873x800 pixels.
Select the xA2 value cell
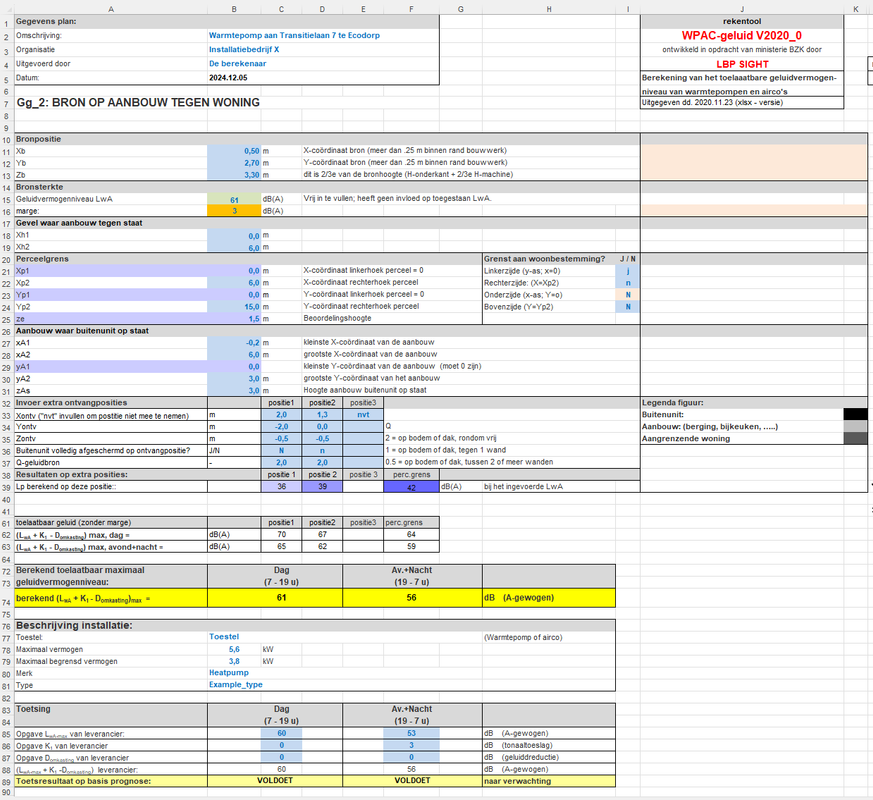pyautogui.click(x=234, y=355)
